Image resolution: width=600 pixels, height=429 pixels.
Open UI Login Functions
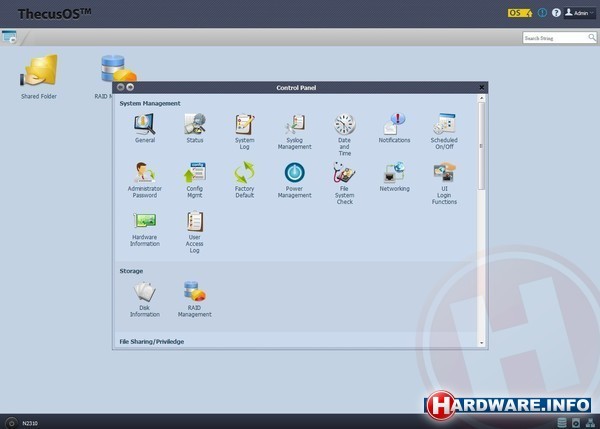(444, 183)
